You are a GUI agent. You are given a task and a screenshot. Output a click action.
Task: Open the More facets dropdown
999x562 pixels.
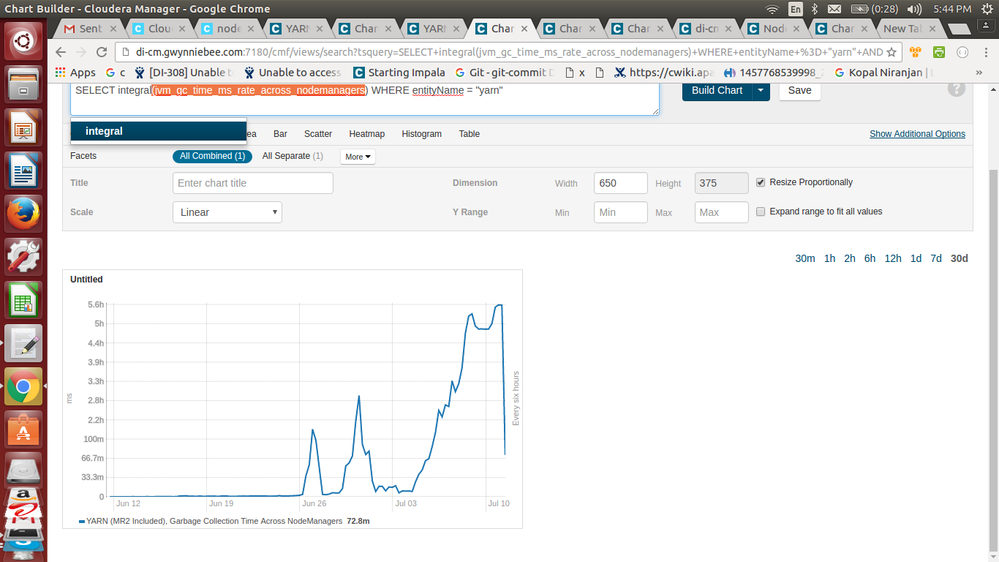[x=357, y=157]
